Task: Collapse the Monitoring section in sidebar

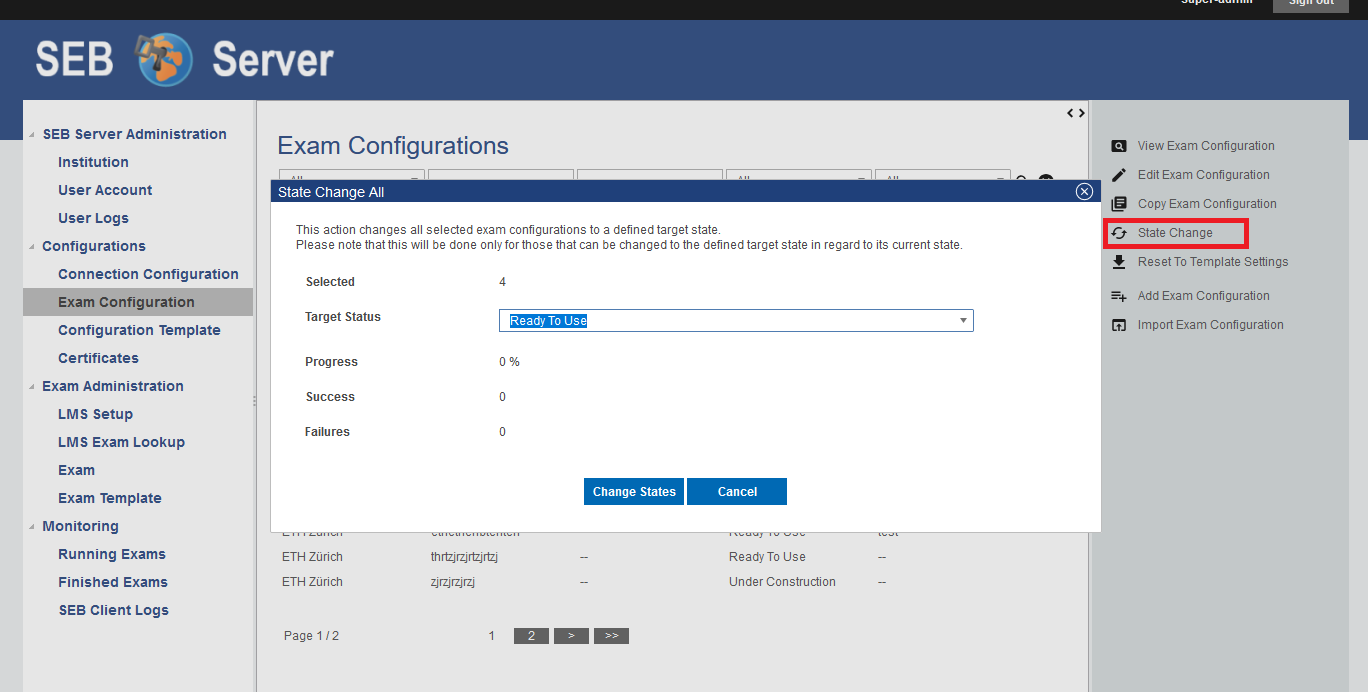Action: tap(31, 527)
